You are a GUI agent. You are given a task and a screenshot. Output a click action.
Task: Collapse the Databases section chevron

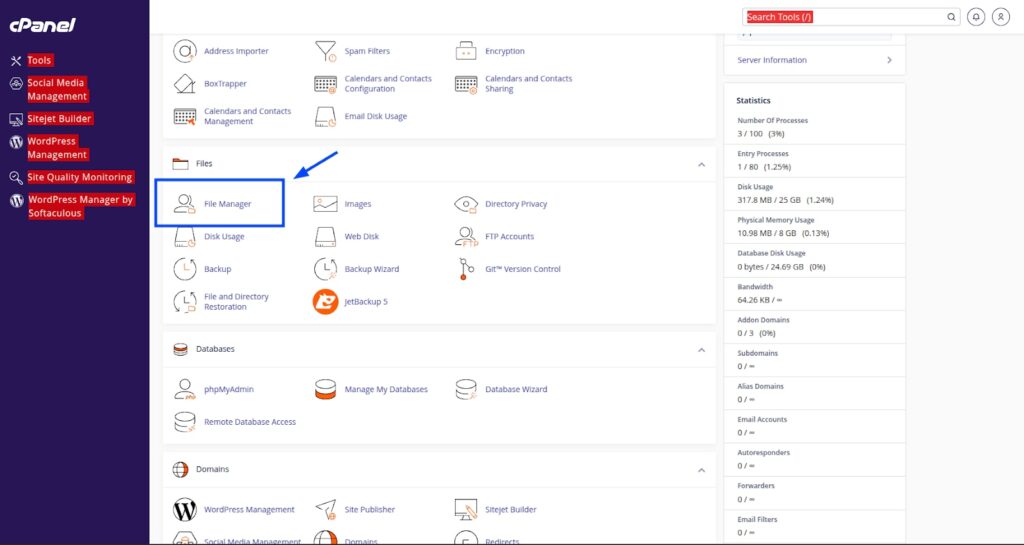(x=701, y=350)
